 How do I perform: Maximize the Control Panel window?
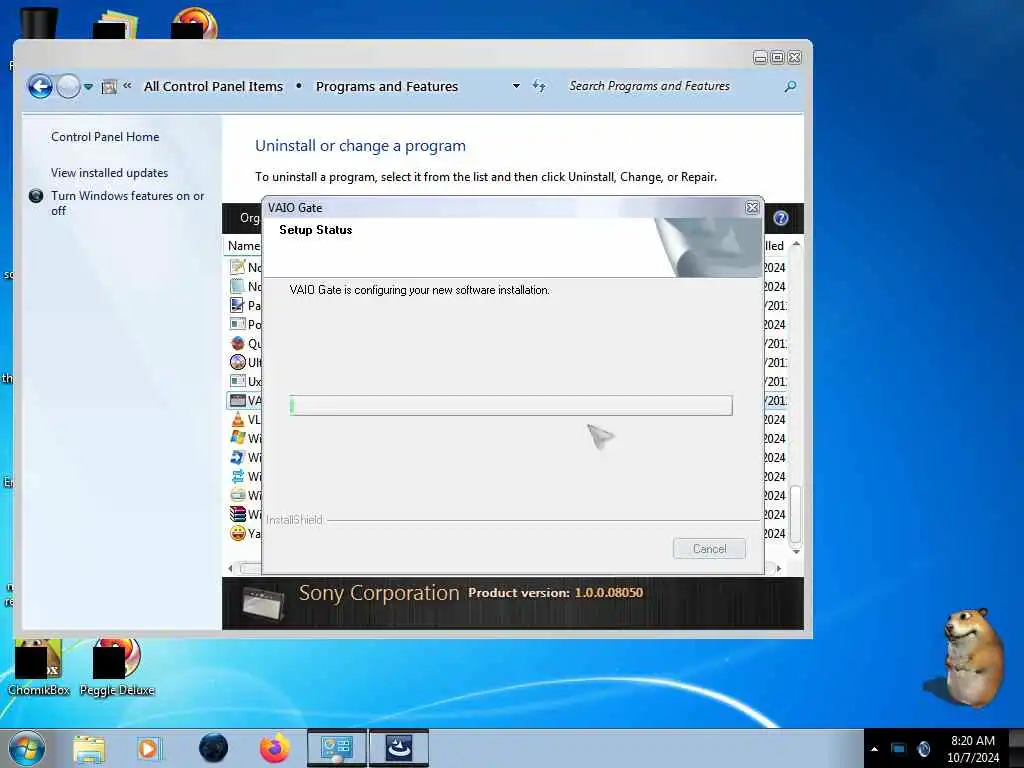coord(777,57)
